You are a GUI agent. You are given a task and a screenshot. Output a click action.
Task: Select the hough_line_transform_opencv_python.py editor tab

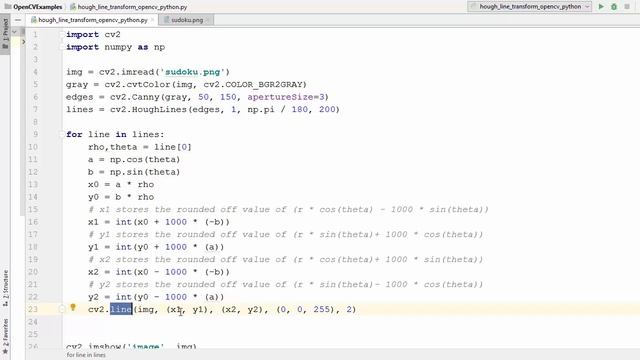pyautogui.click(x=92, y=20)
